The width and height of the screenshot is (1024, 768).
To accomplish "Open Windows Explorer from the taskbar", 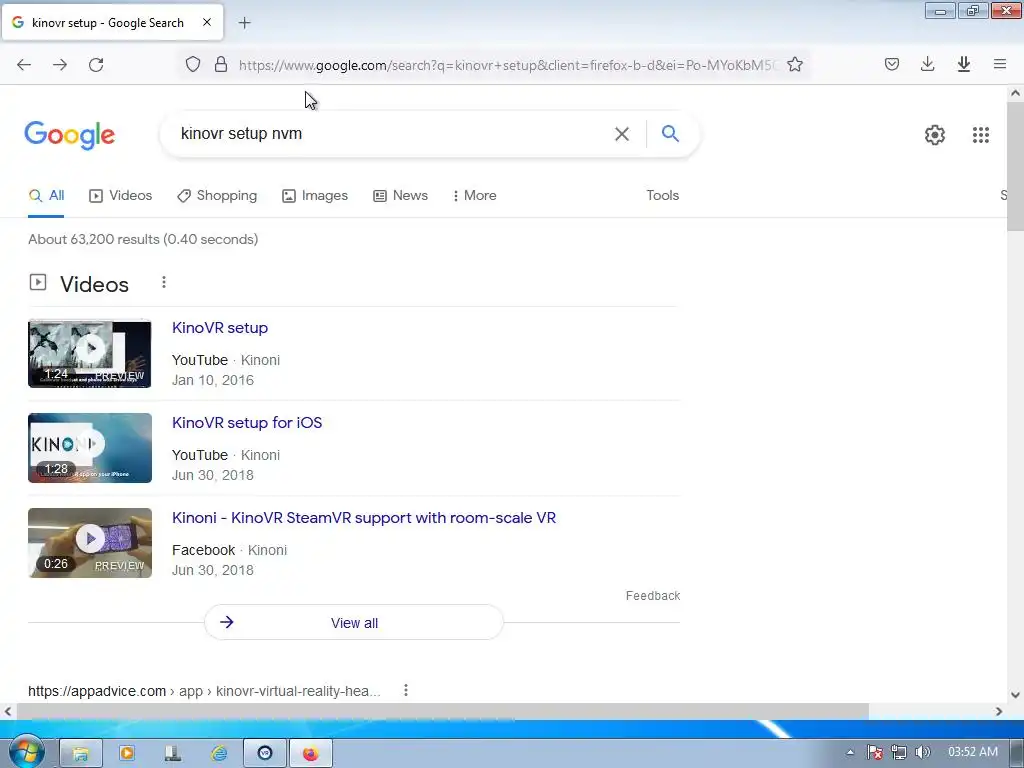I will 80,754.
